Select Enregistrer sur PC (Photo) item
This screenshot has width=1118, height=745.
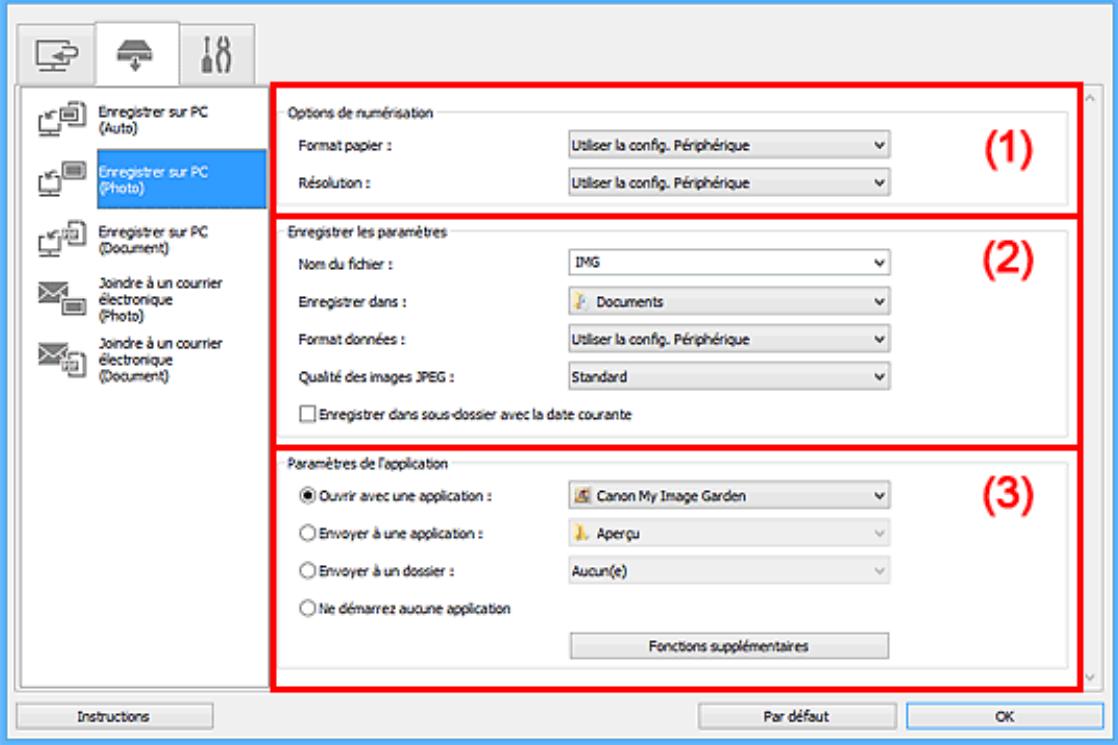click(181, 179)
